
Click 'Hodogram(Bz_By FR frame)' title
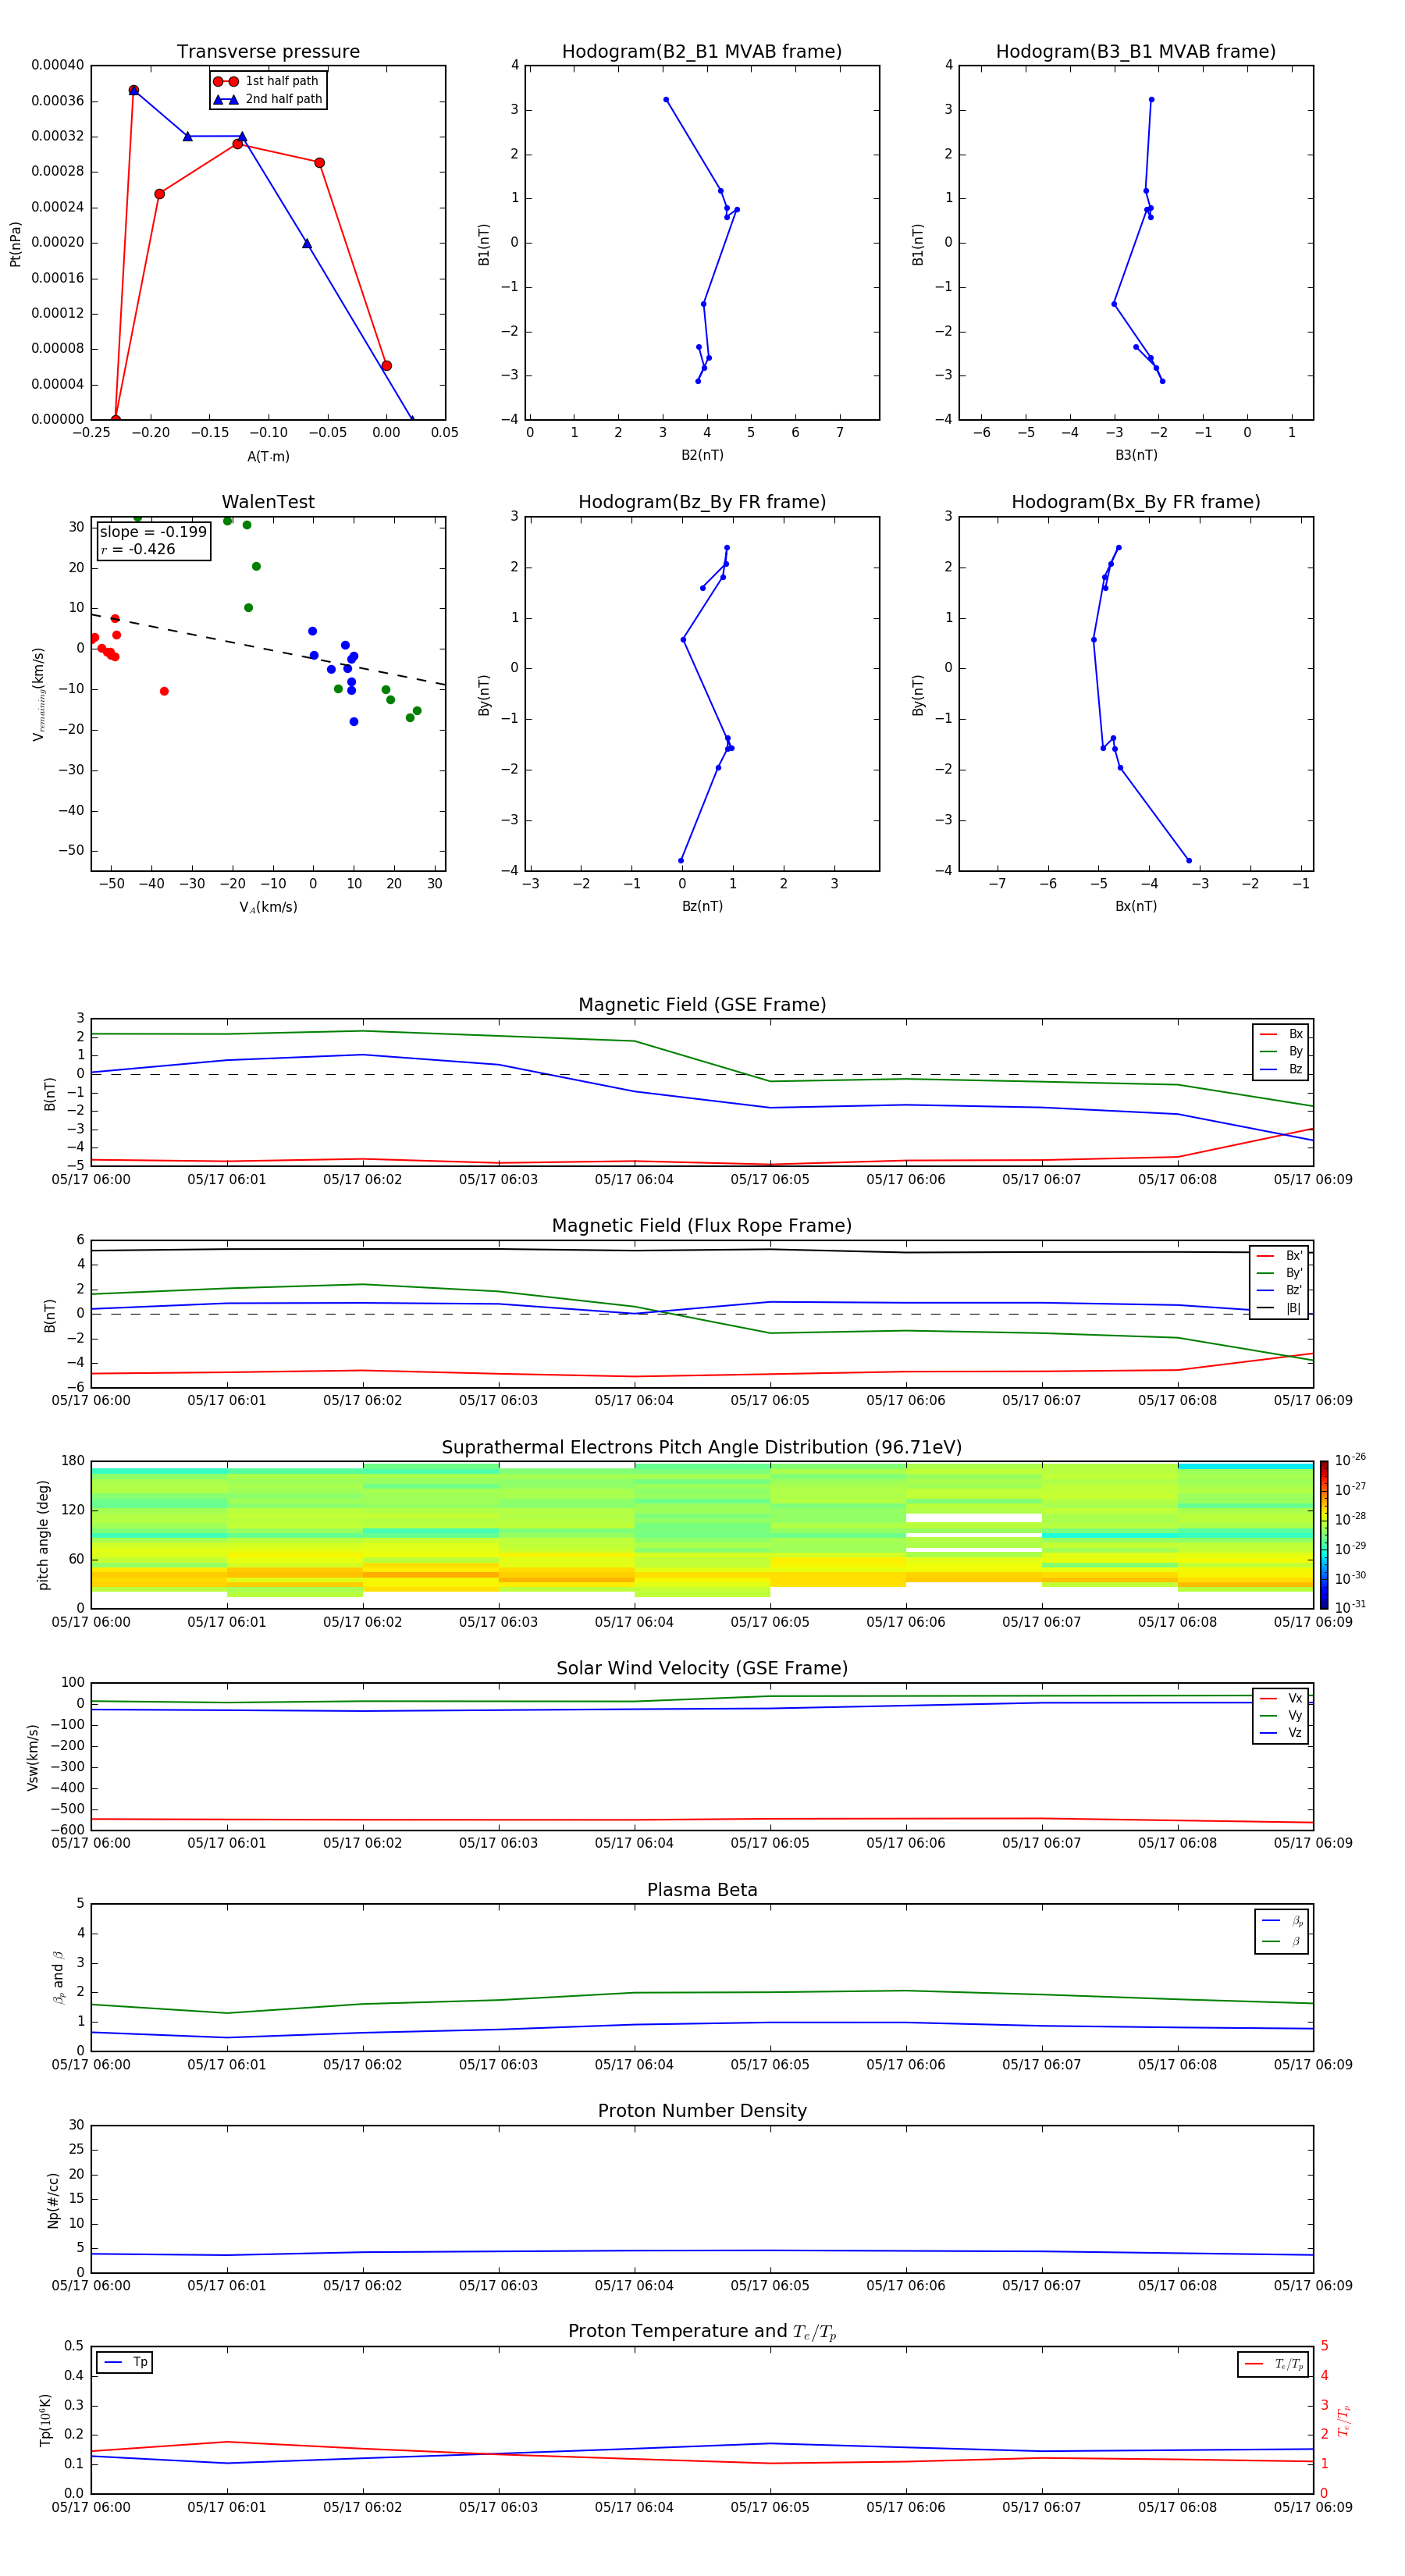click(x=702, y=502)
